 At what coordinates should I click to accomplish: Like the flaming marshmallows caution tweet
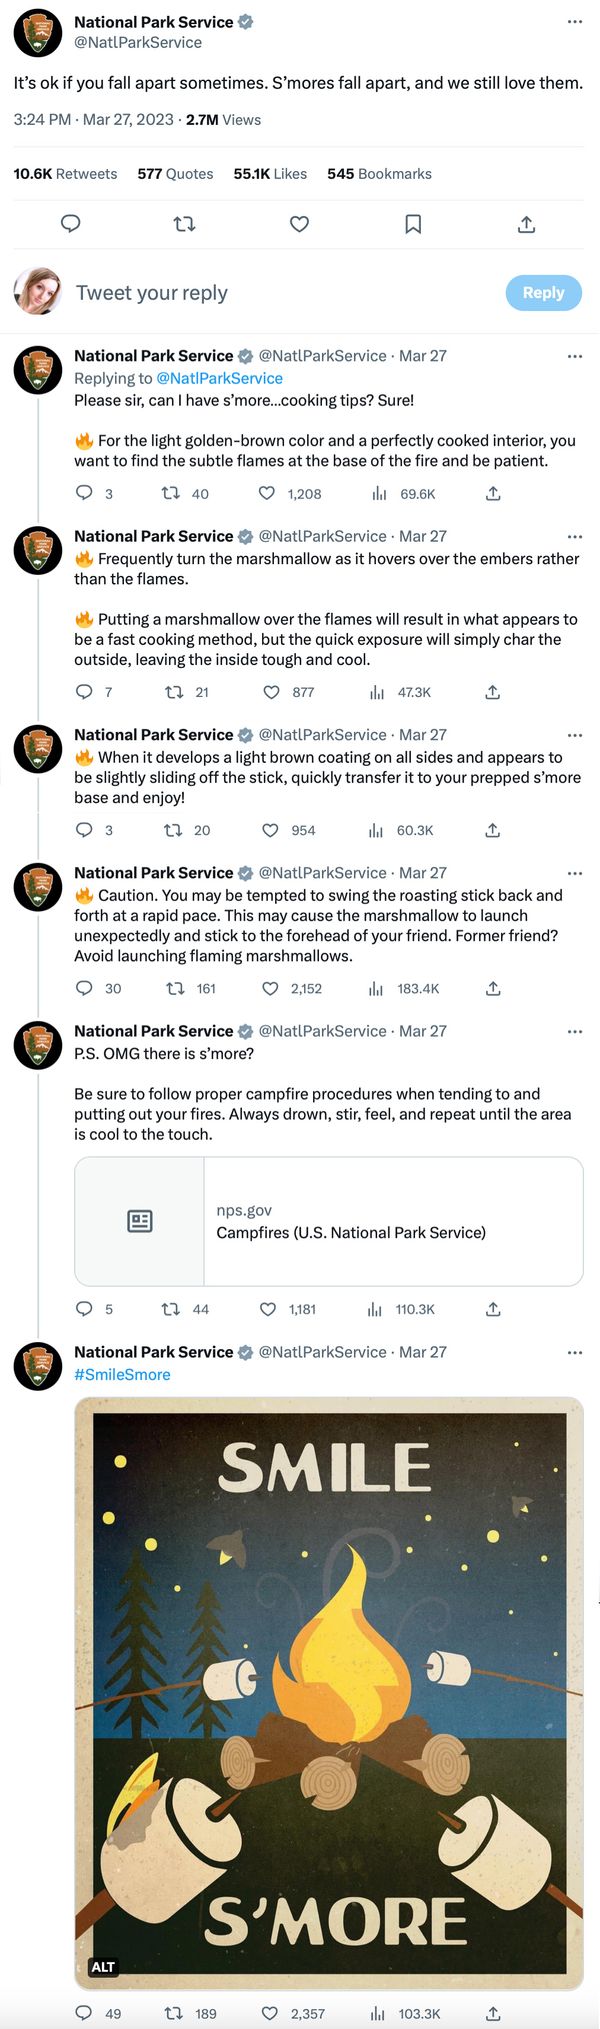(x=270, y=988)
